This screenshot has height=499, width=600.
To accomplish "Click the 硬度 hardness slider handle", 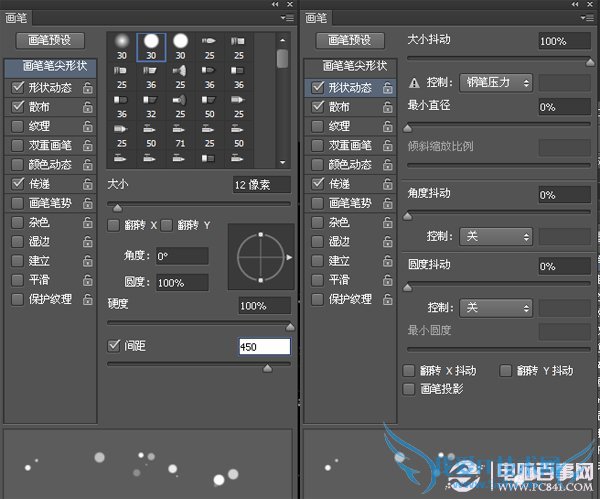I will click(x=290, y=327).
